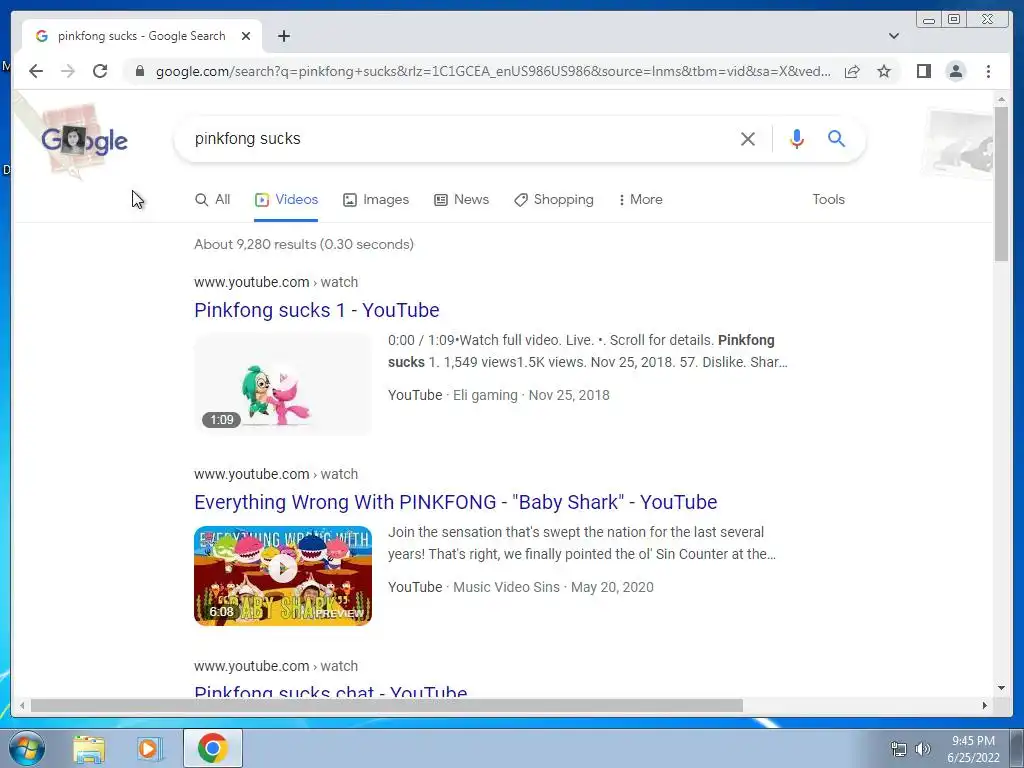Screen dimensions: 1024x768
Task: Open the network tray icon
Action: coord(899,749)
